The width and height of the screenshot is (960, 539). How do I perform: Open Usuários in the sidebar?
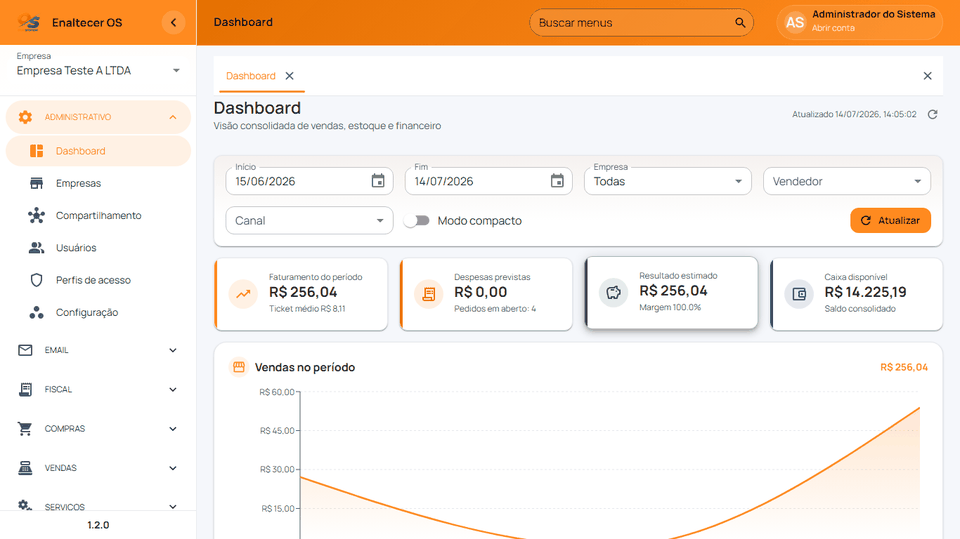(x=98, y=247)
